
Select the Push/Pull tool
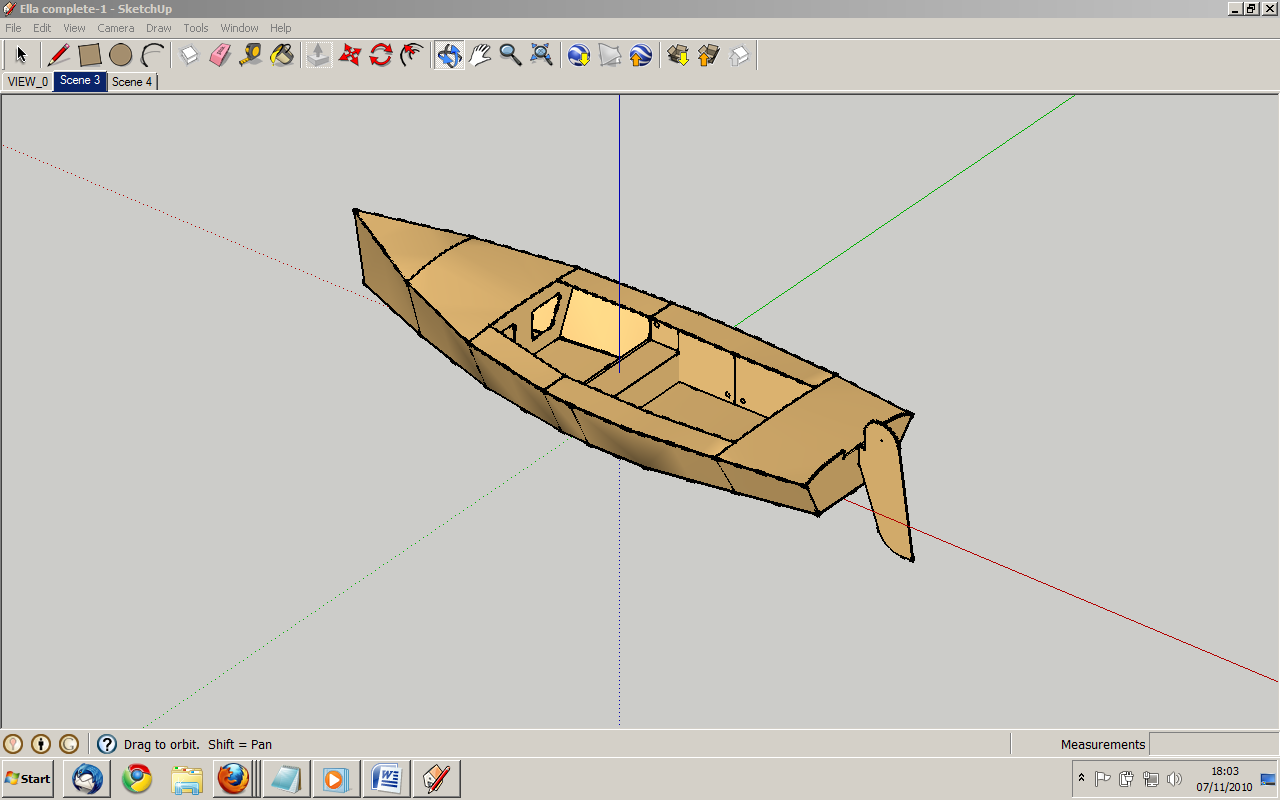[318, 55]
